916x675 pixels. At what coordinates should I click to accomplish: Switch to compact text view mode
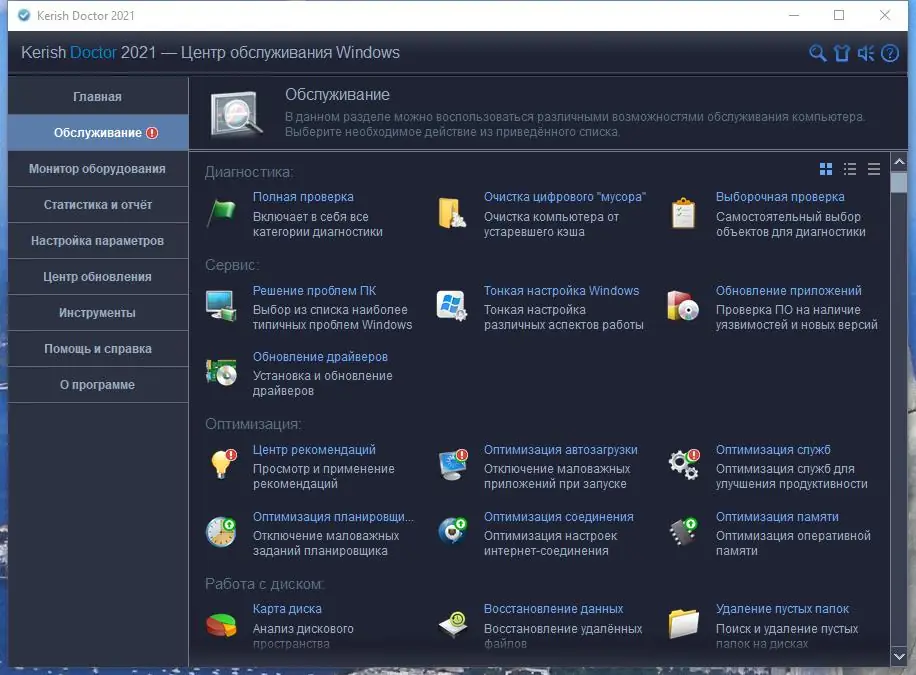point(873,170)
